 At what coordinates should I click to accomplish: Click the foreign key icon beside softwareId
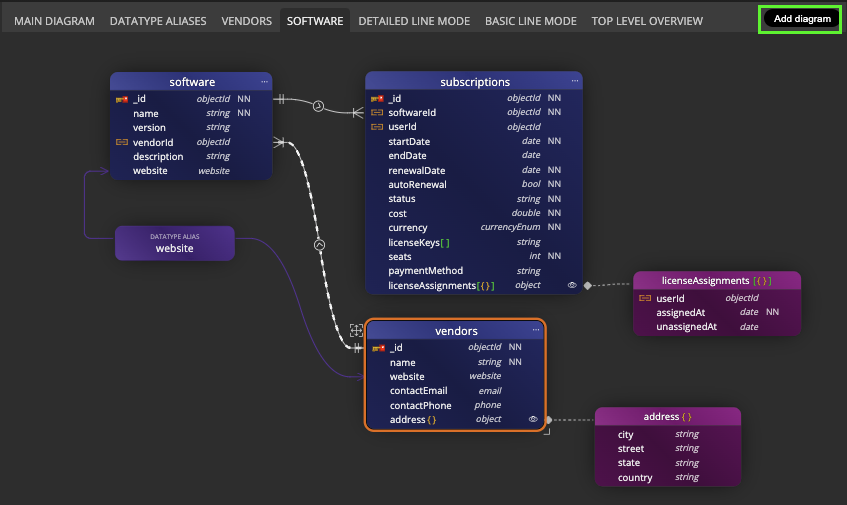[x=377, y=113]
